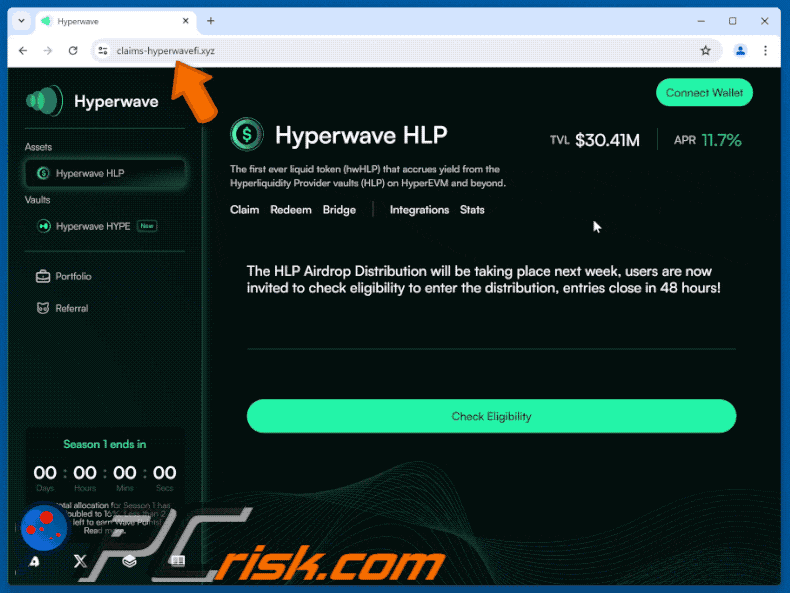Click the Hyperwave logo in the sidebar
790x593 pixels.
(45, 101)
